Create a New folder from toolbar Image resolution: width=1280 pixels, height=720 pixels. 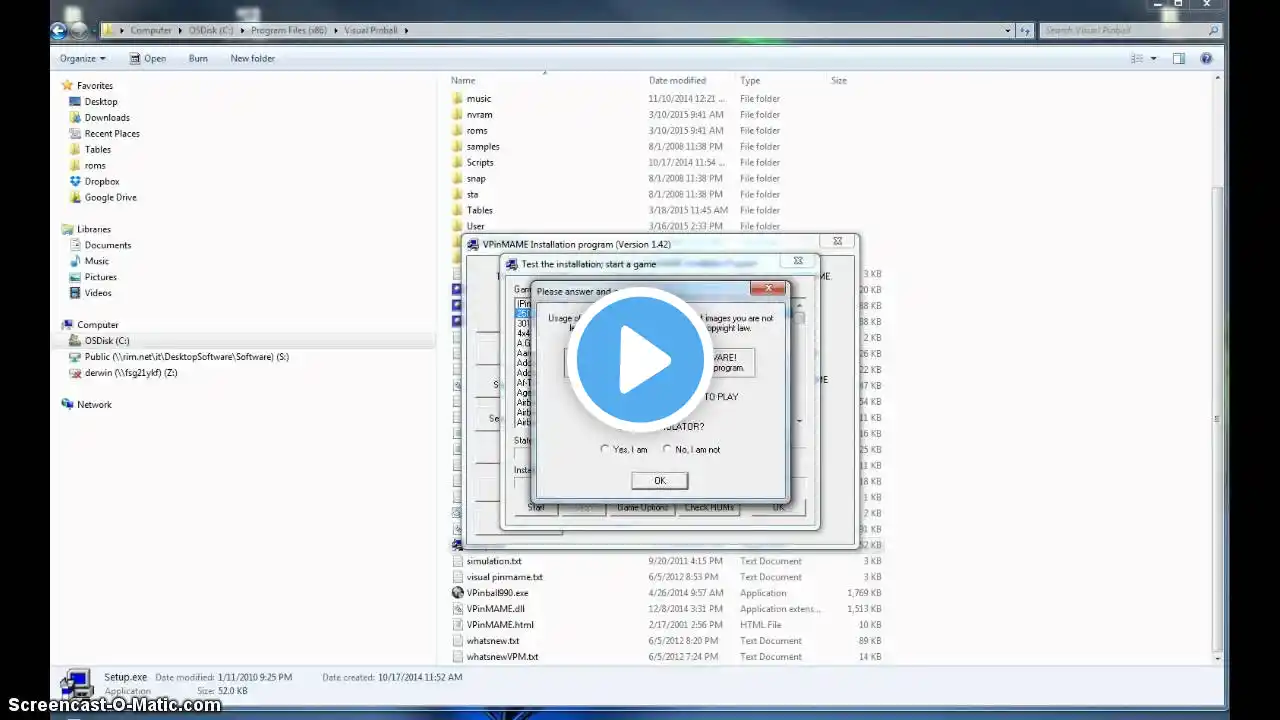coord(253,59)
